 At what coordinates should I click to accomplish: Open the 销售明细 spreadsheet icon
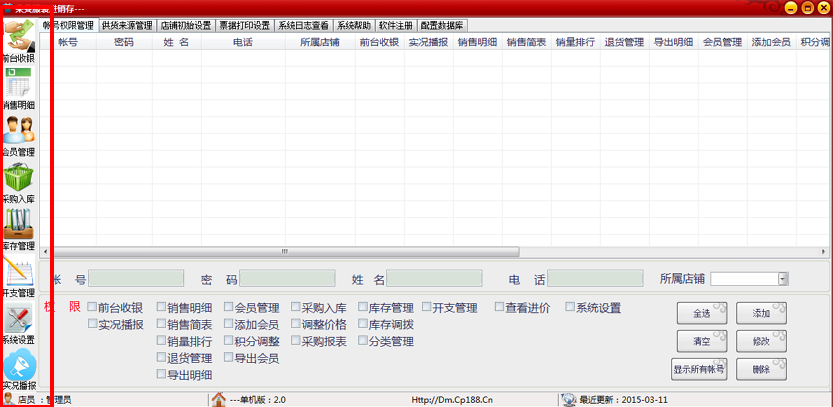click(19, 82)
